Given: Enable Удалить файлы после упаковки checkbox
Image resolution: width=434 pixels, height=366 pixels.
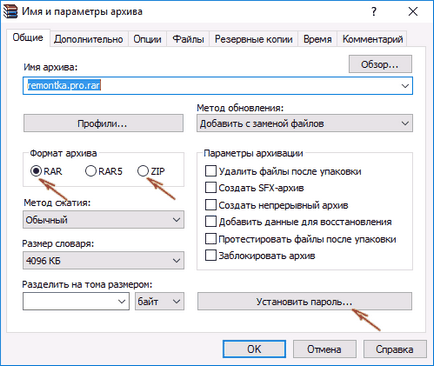Looking at the screenshot, I should click(x=211, y=171).
